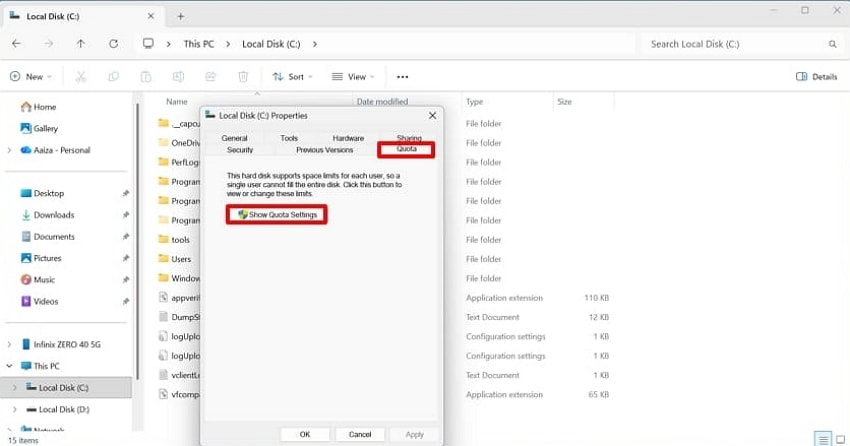This screenshot has height=446, width=850.
Task: Open the See more ellipsis menu
Action: [402, 77]
